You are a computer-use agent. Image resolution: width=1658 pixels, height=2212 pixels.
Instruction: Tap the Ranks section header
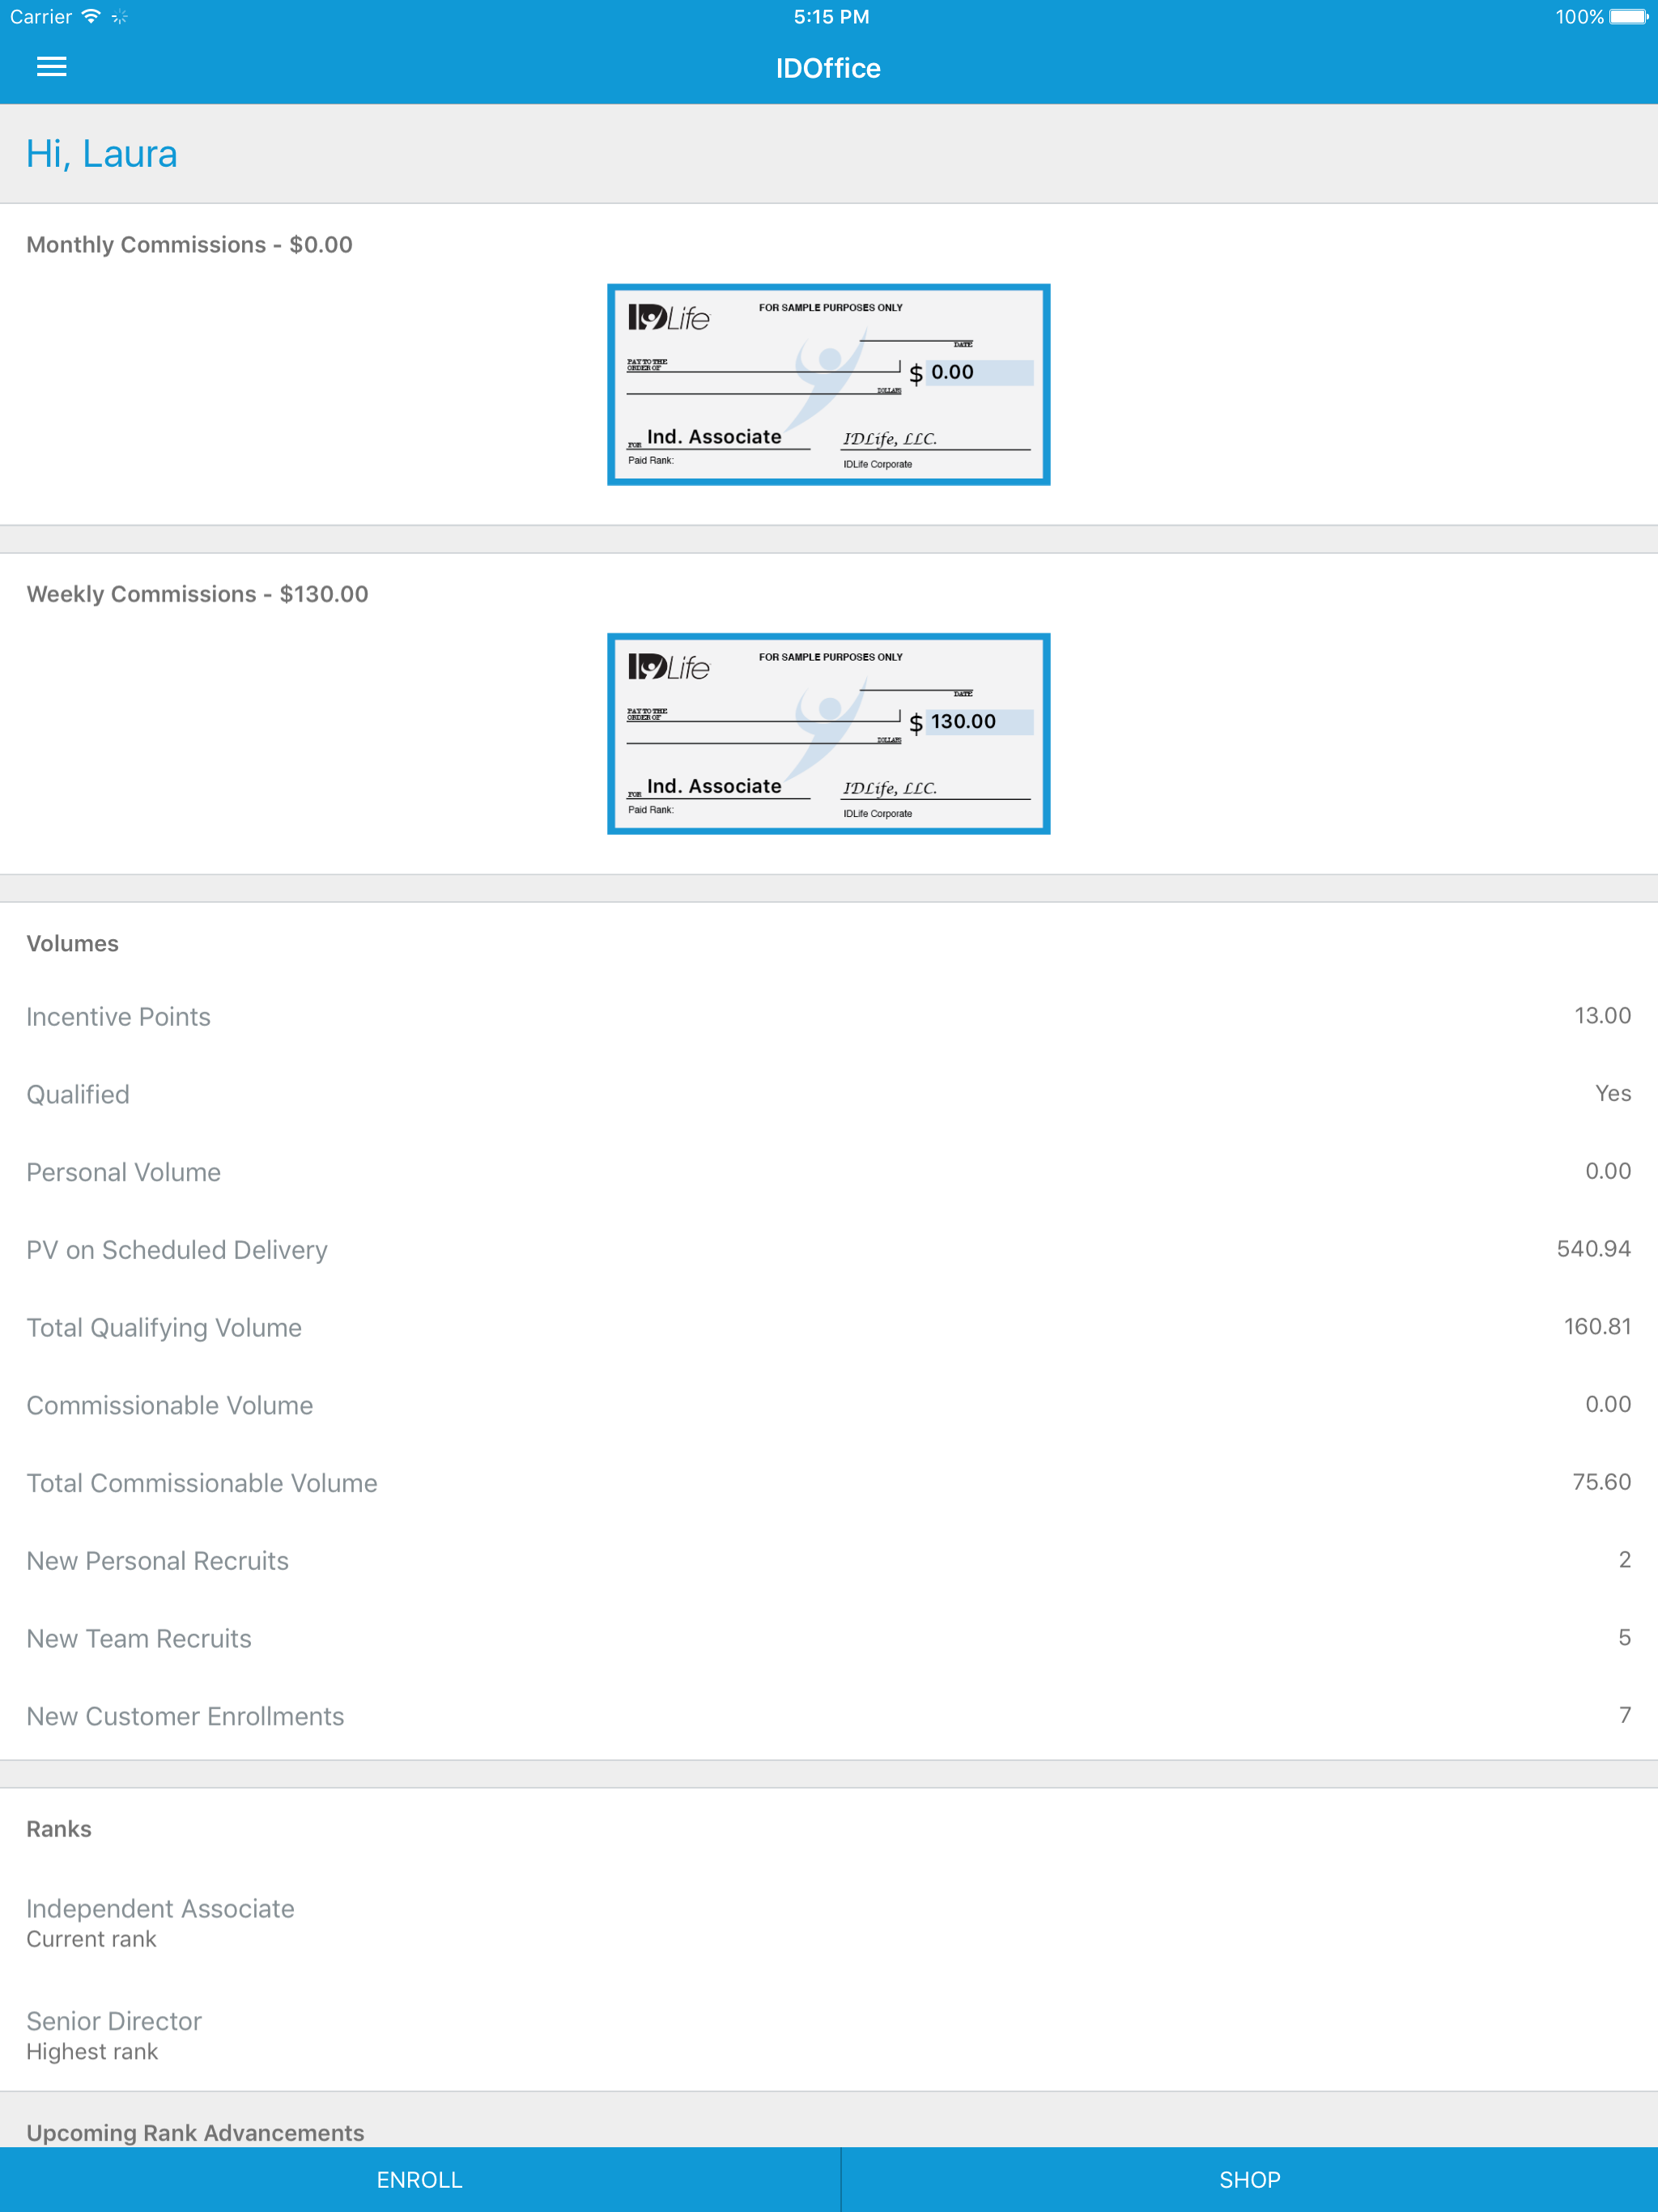pyautogui.click(x=59, y=1829)
